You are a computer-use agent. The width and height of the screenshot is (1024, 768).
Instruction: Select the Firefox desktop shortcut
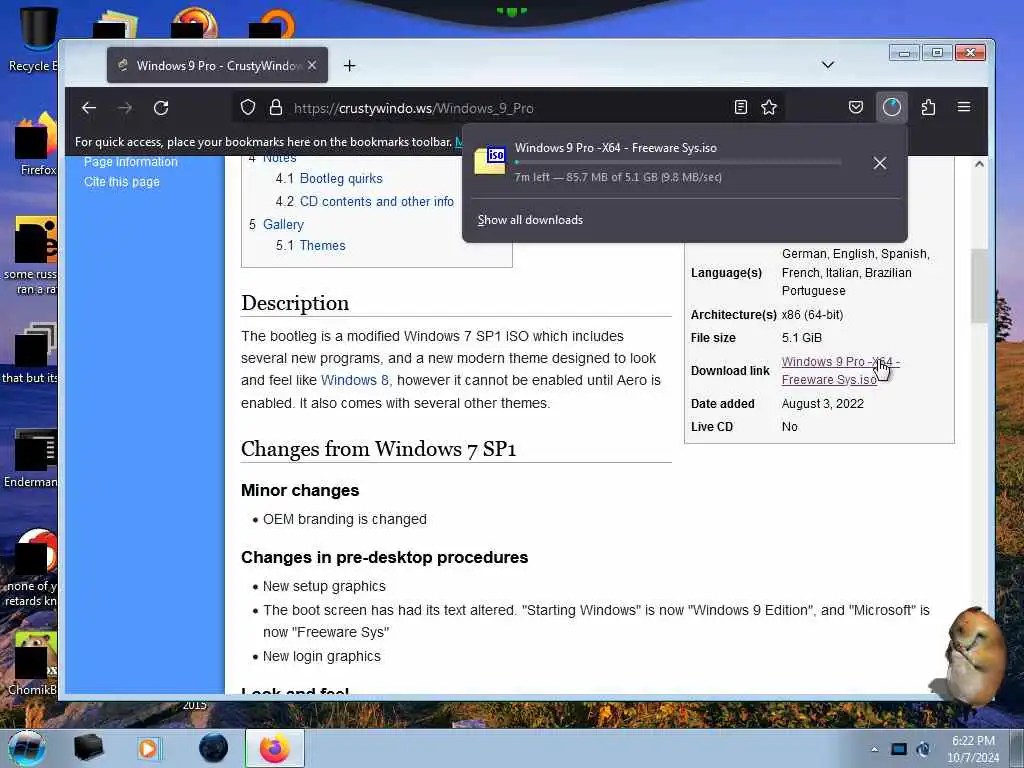coord(37,144)
